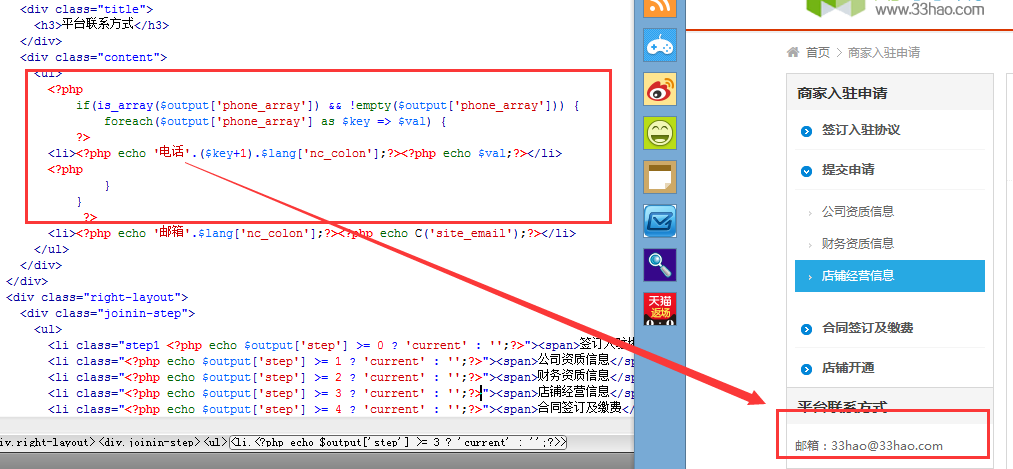Click the arrow icon beside 店铺开通
The height and width of the screenshot is (469, 1013).
[x=806, y=370]
